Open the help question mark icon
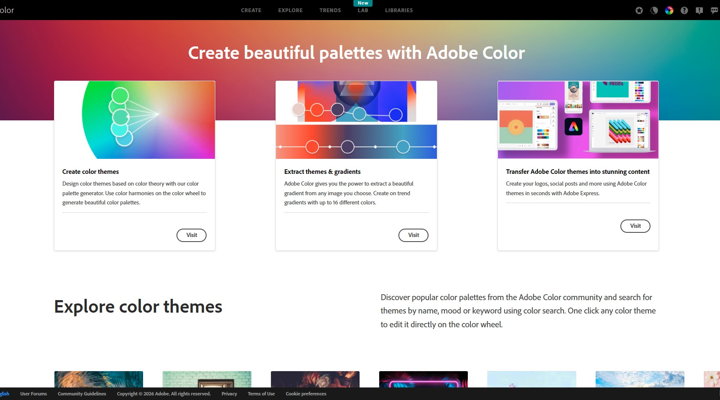Image resolution: width=720 pixels, height=400 pixels. click(x=684, y=10)
